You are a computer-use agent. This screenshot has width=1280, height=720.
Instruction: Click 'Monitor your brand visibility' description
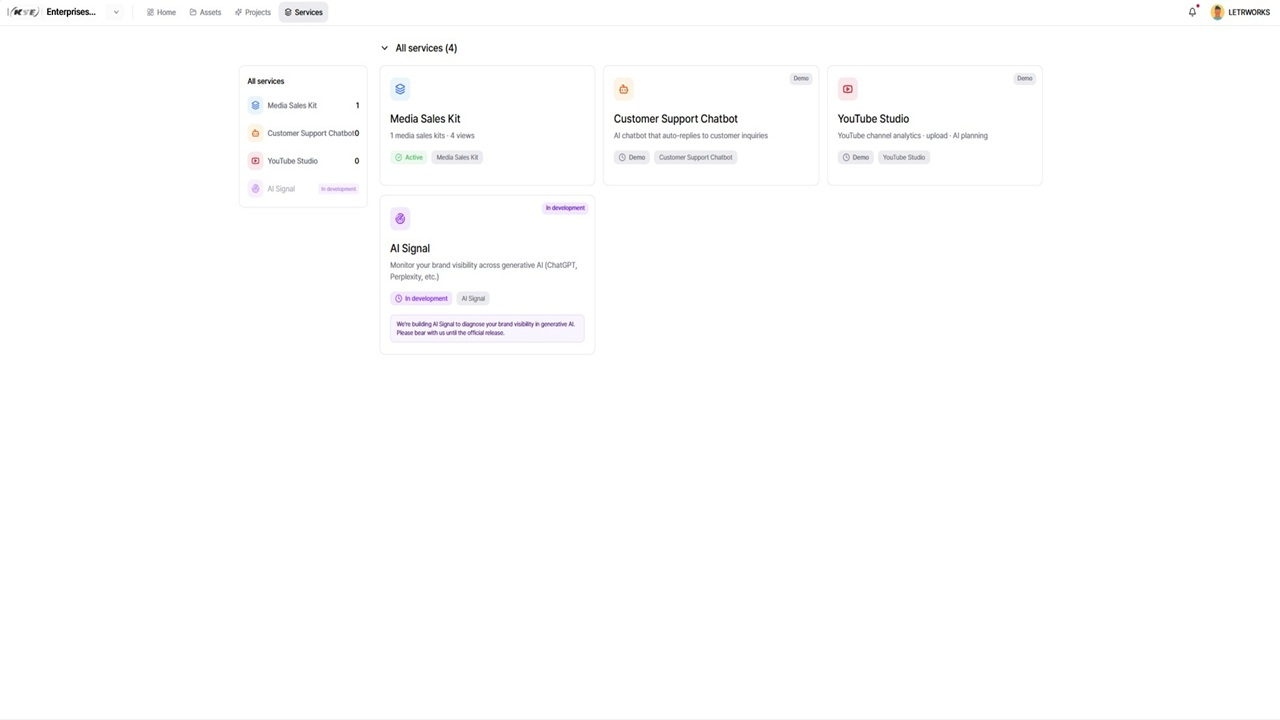[x=483, y=271]
